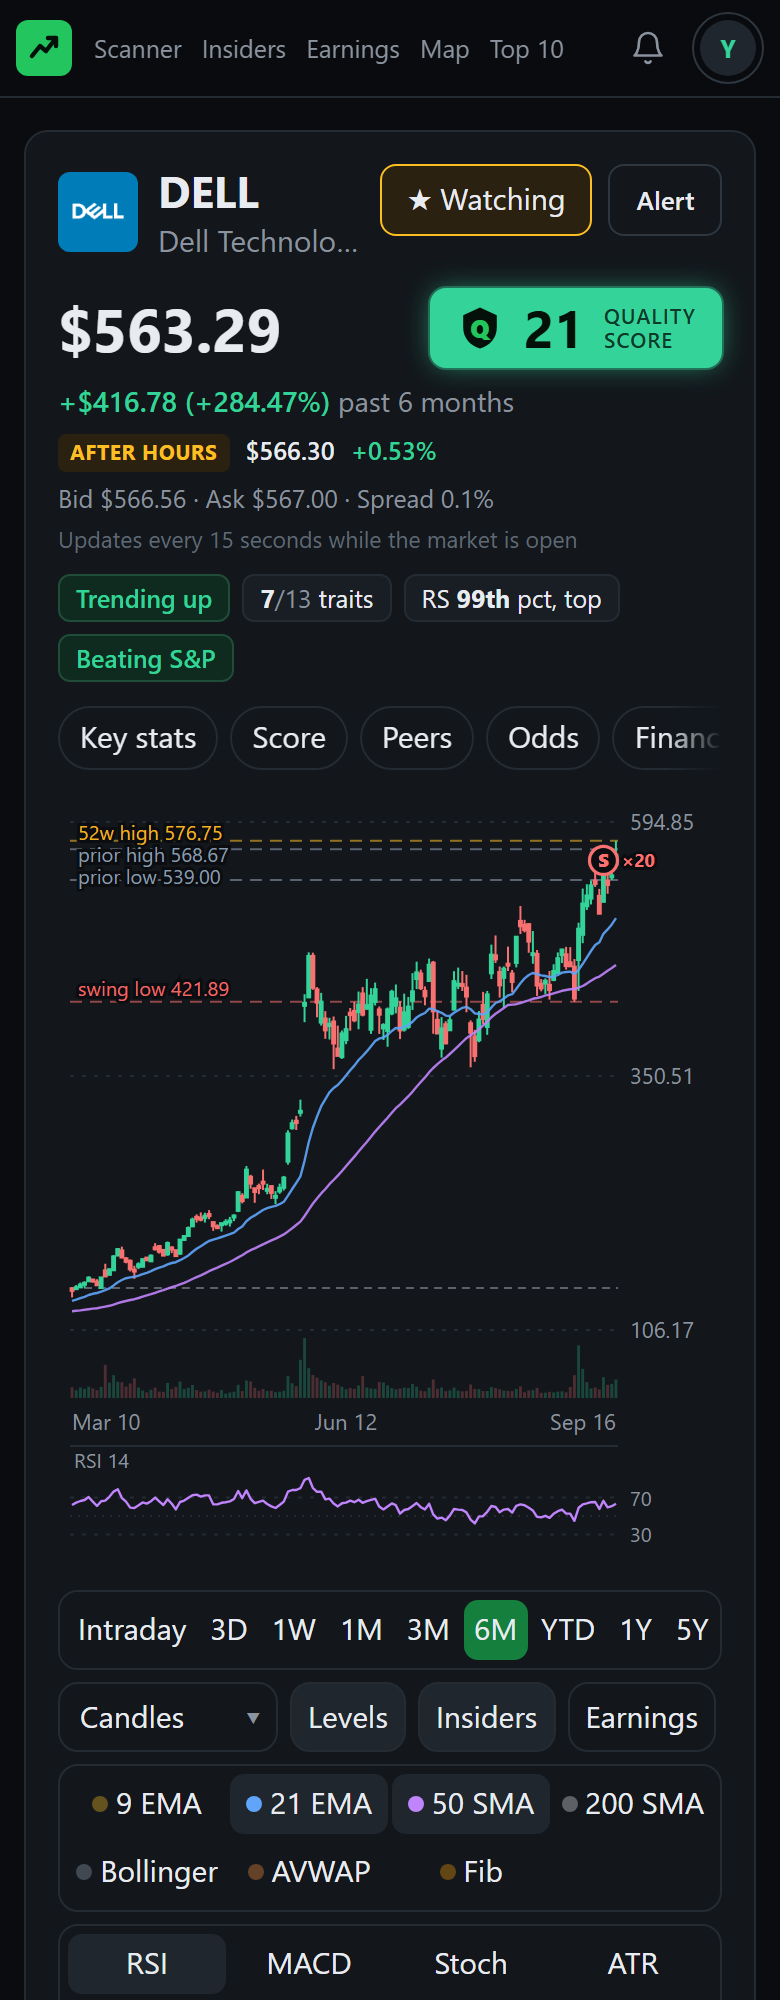
Task: Click the Beating S&P tag
Action: point(146,659)
